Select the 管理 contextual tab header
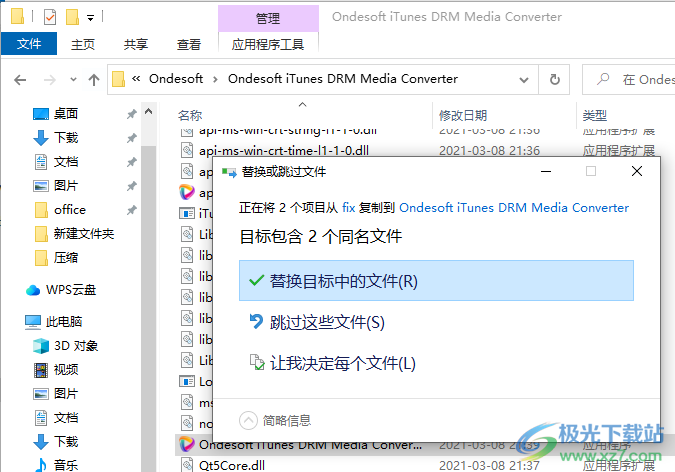 (268, 18)
